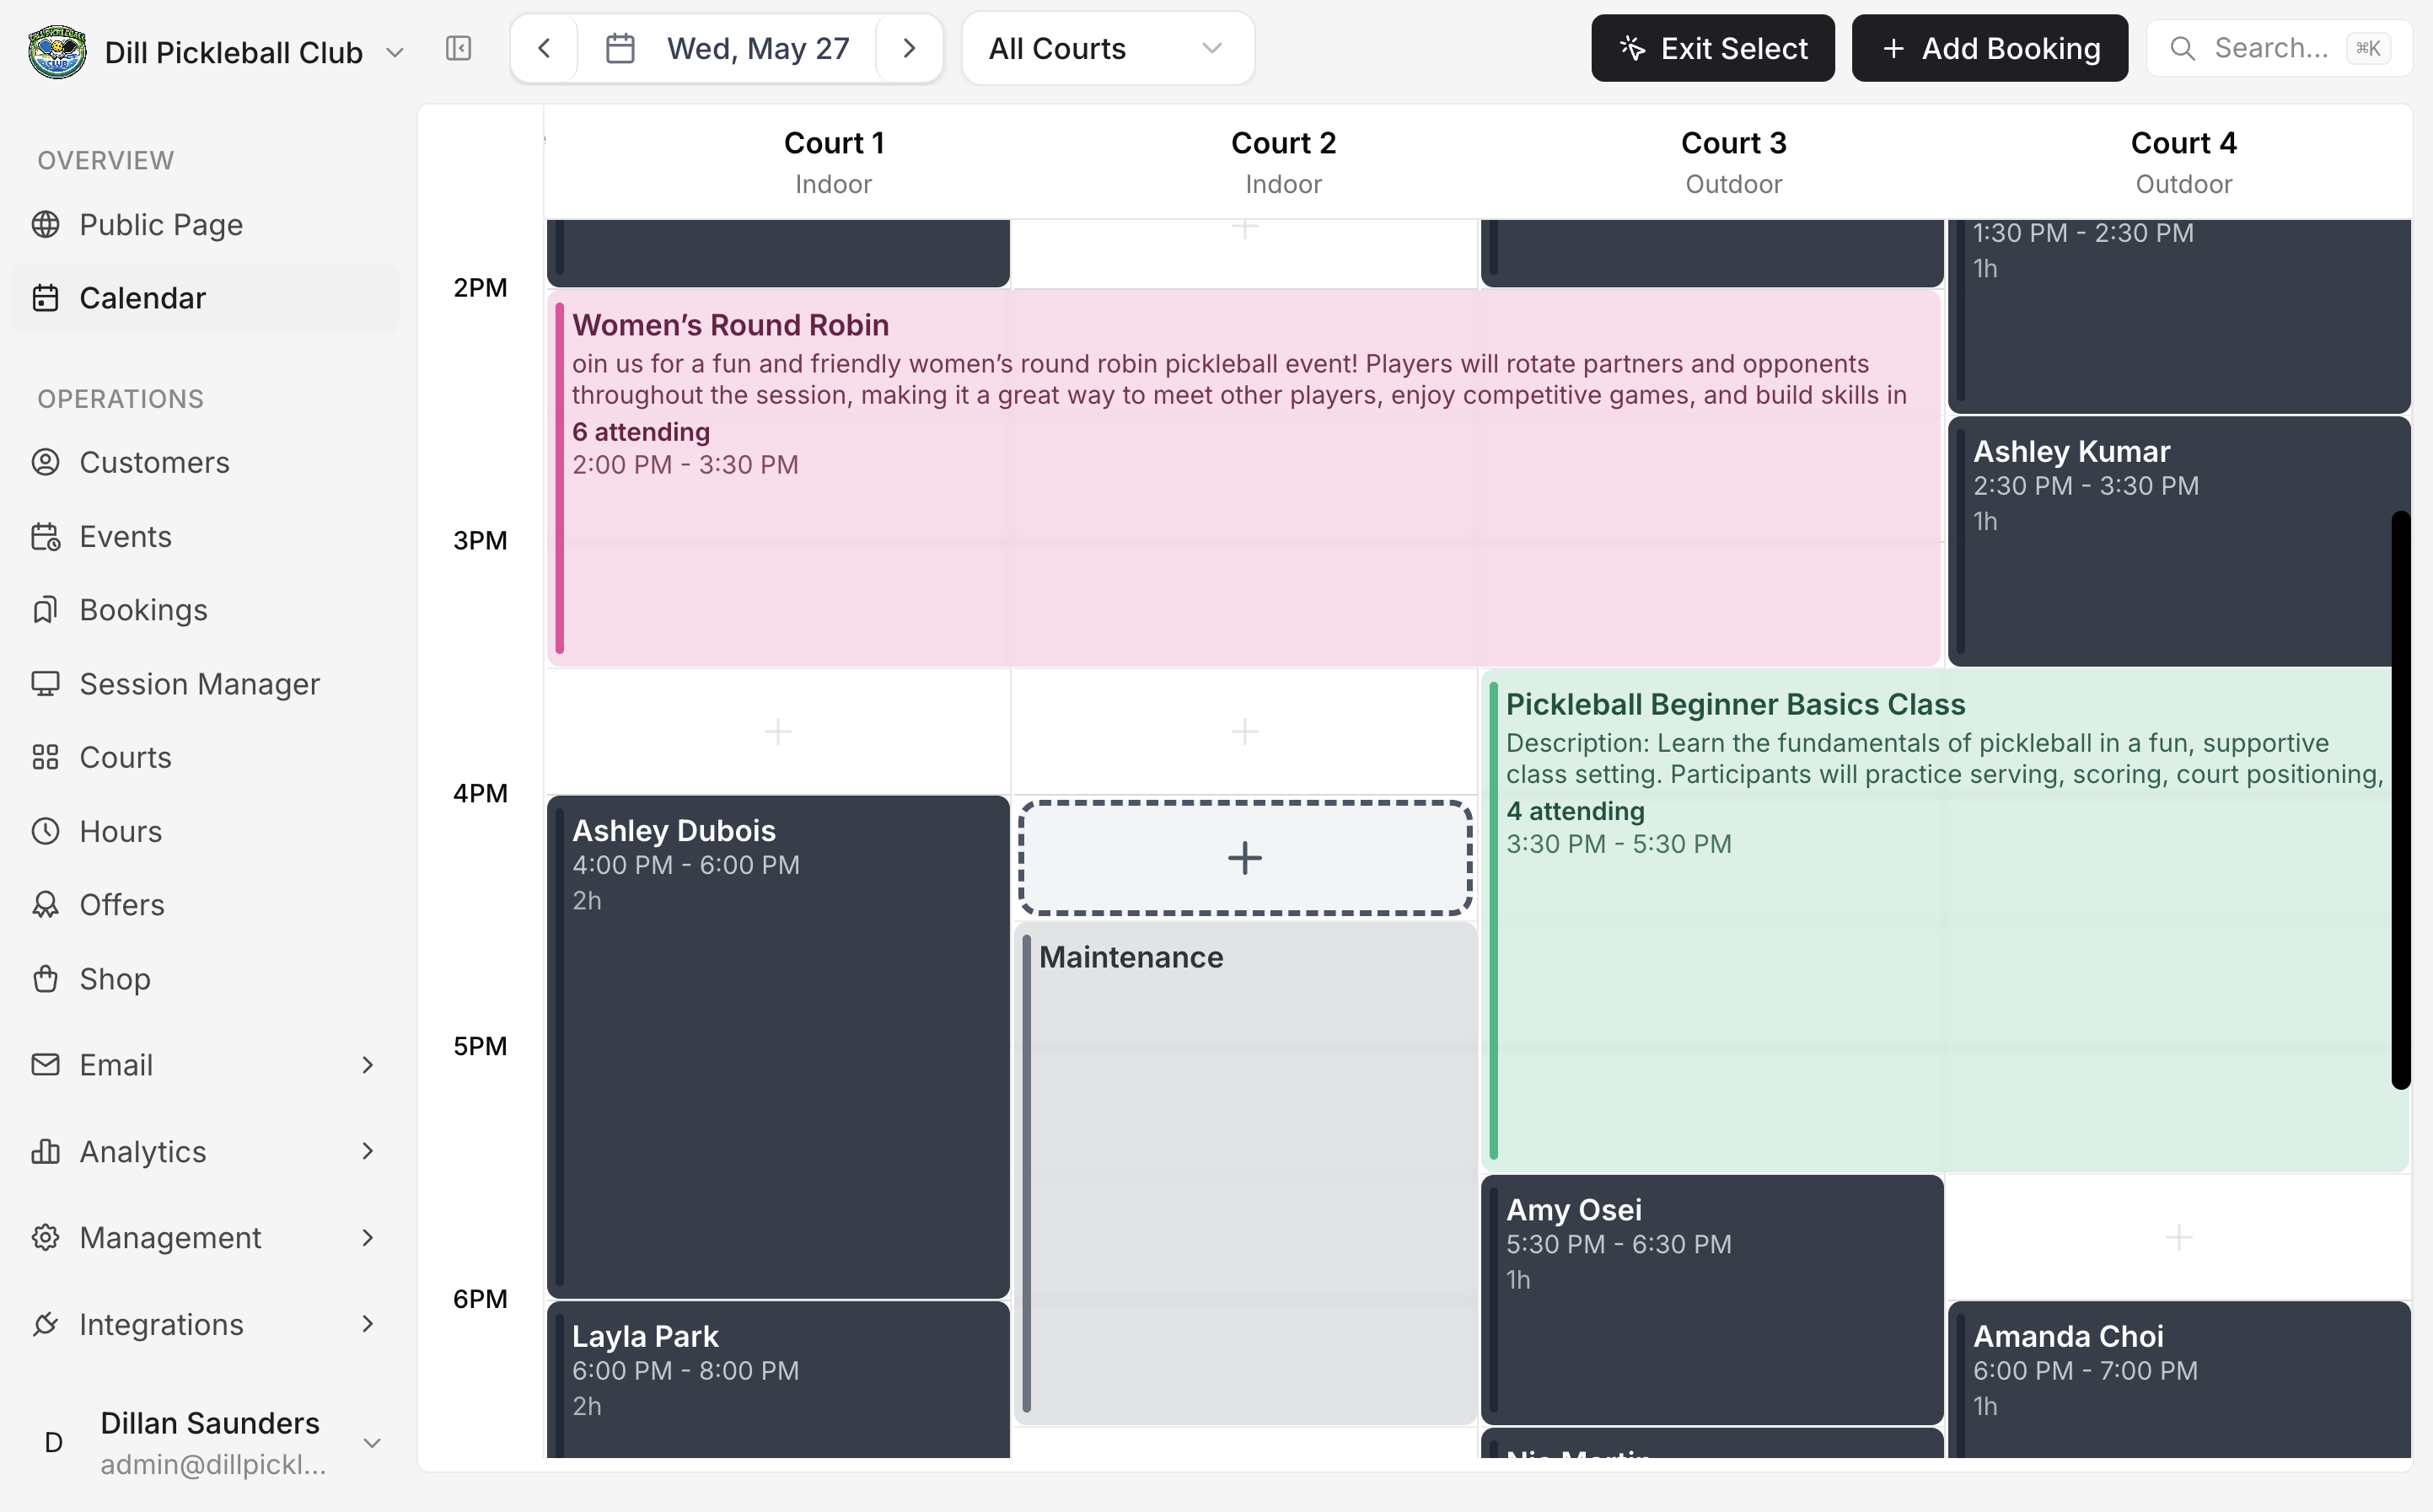This screenshot has width=2433, height=1512.
Task: Click the D user avatar
Action: click(x=54, y=1443)
